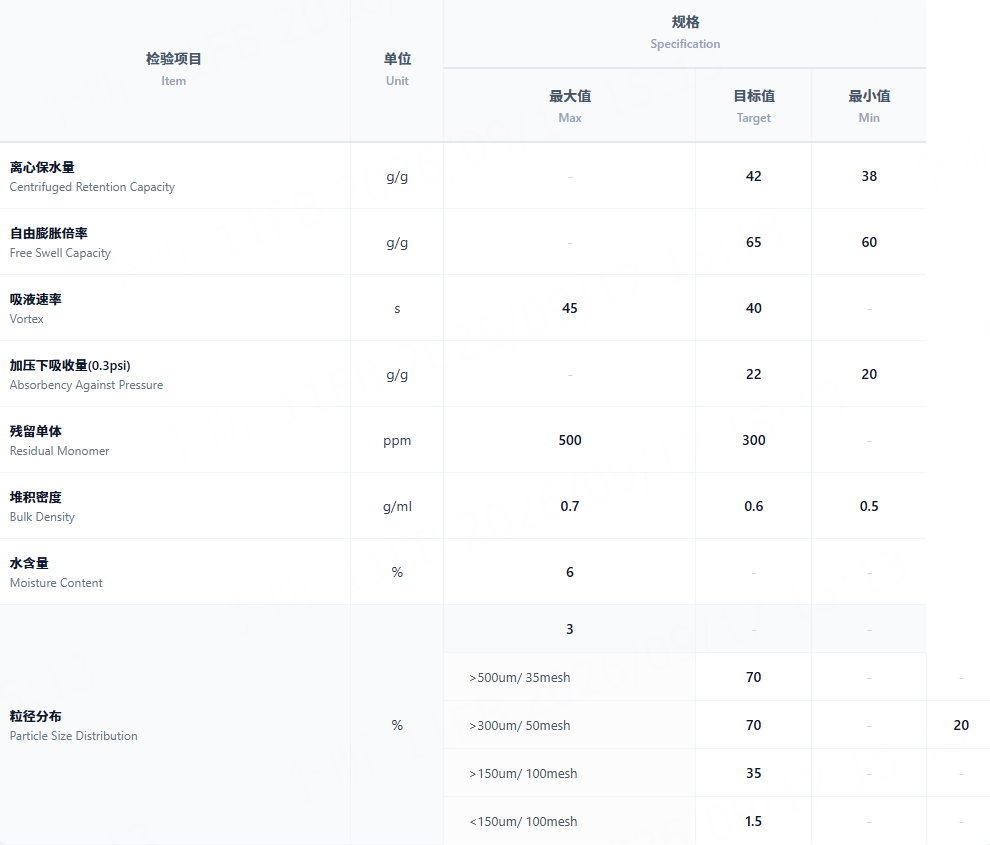Select the 离心保水量 Centrifuged Retention Capacity row label
This screenshot has width=990, height=845.
(92, 177)
